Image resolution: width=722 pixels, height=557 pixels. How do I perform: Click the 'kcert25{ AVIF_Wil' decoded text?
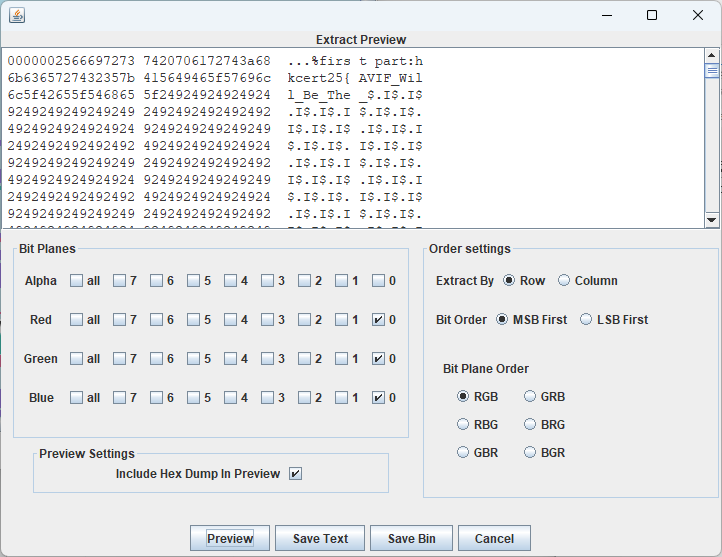tap(355, 78)
